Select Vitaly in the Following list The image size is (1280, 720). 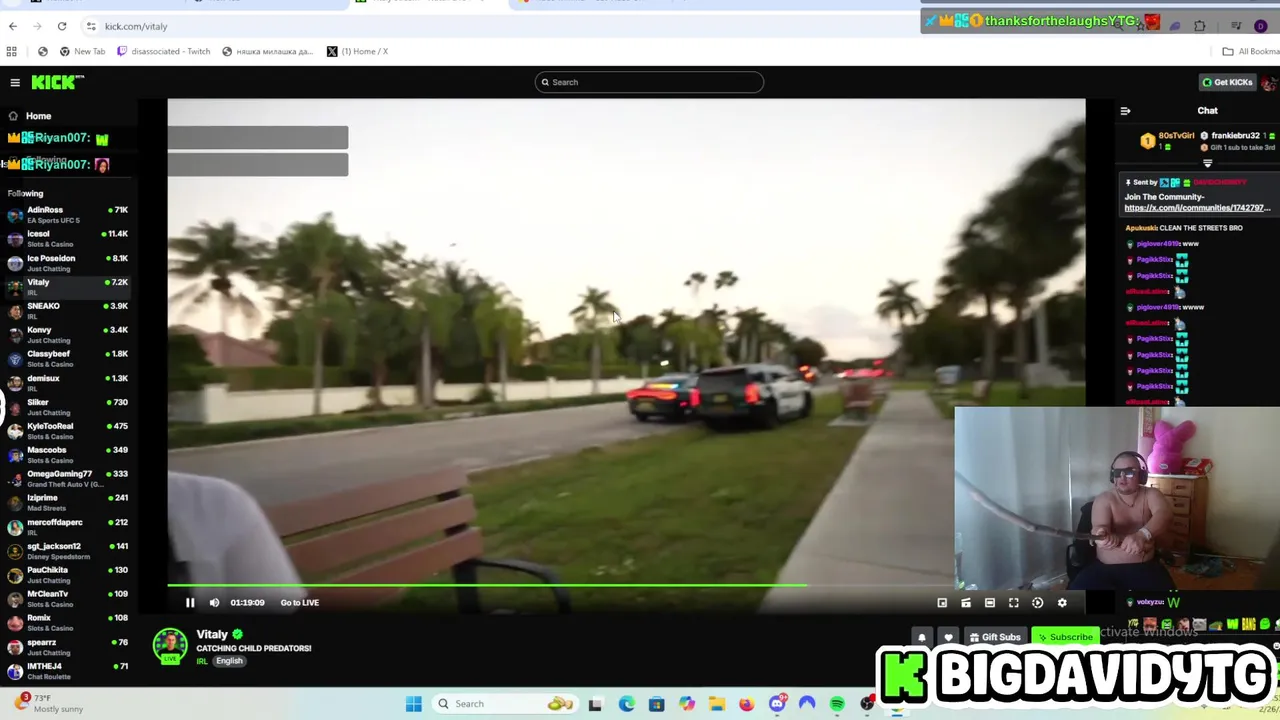tap(67, 286)
